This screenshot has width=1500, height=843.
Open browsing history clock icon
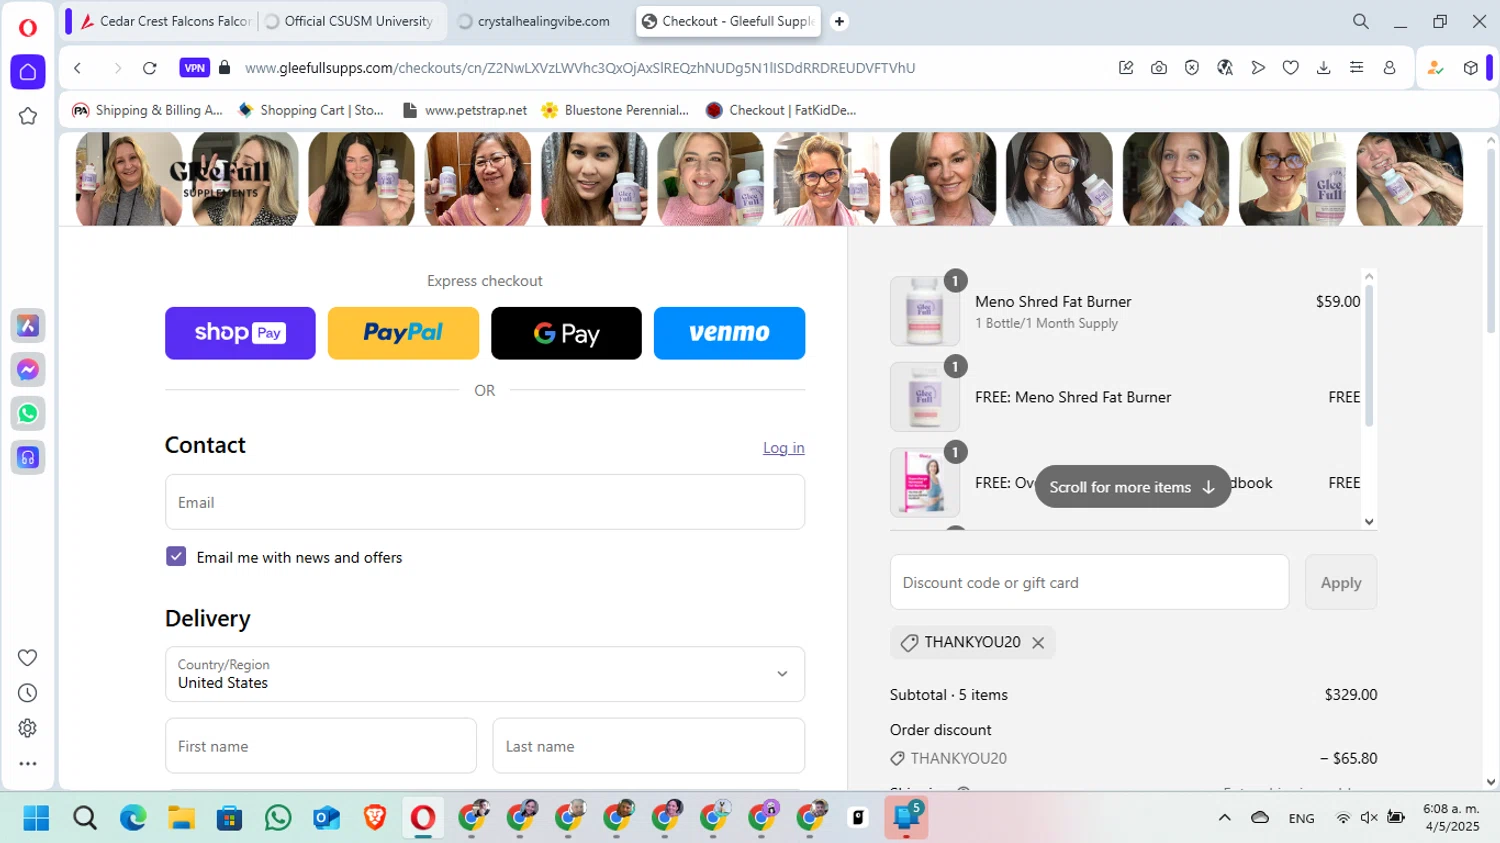click(x=28, y=693)
